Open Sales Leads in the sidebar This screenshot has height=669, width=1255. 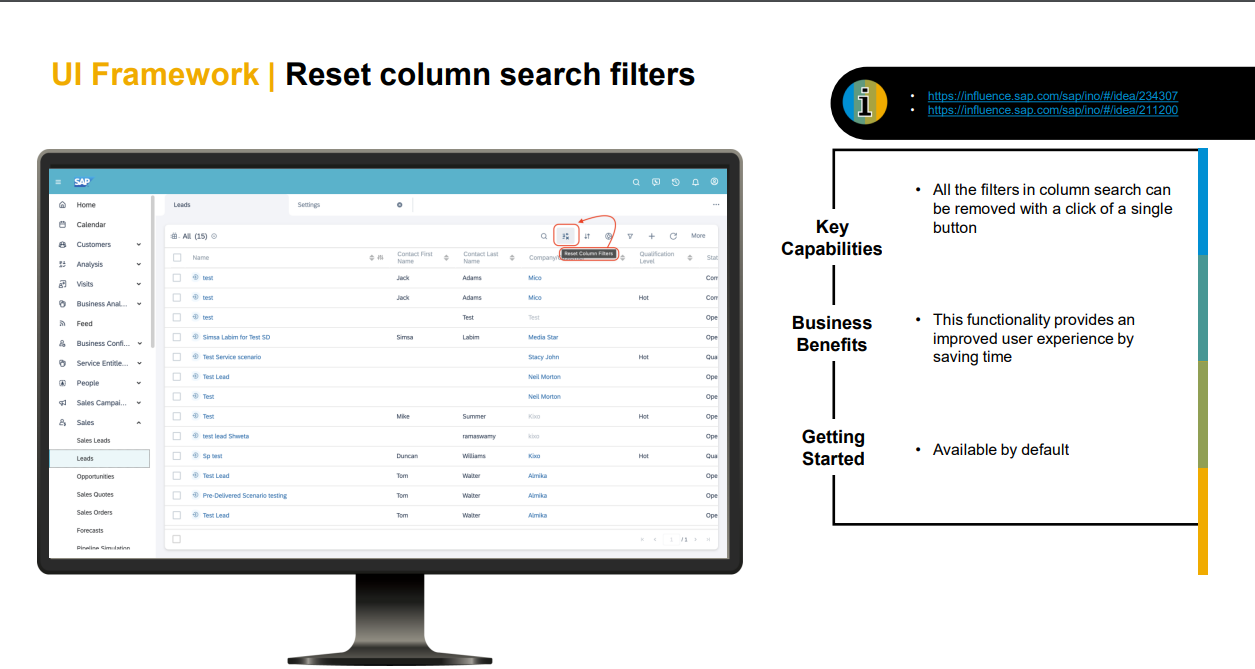94,441
